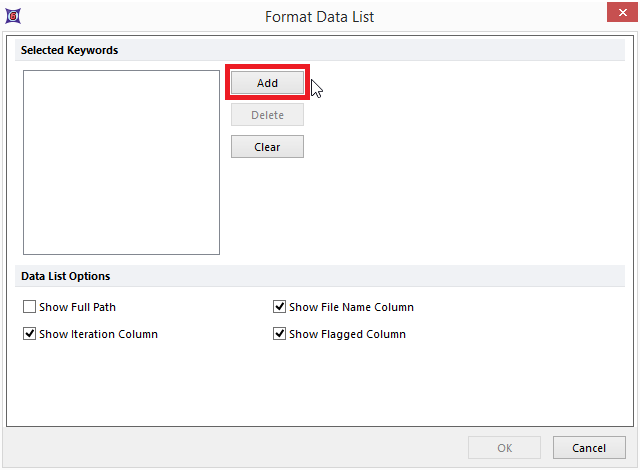Click the Add keyword button
The image size is (640, 470).
point(267,83)
